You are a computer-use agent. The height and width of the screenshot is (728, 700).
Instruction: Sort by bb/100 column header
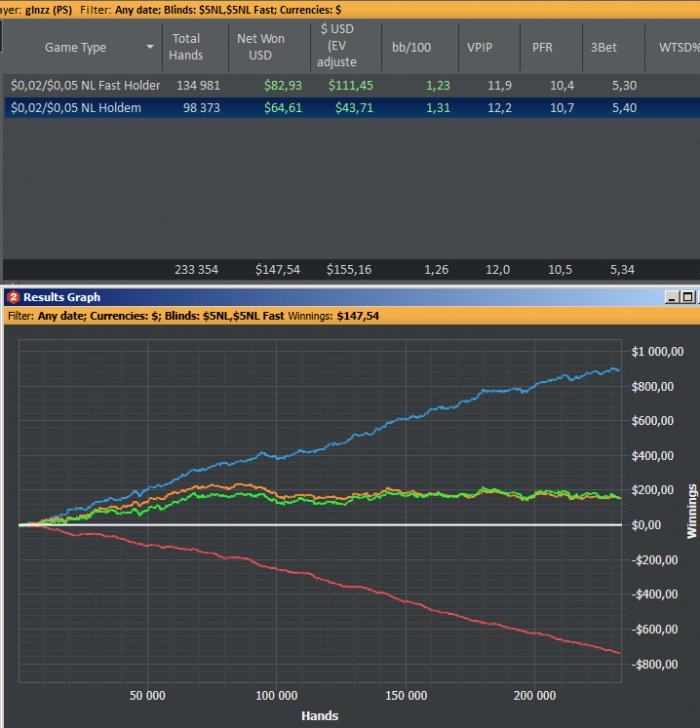411,47
